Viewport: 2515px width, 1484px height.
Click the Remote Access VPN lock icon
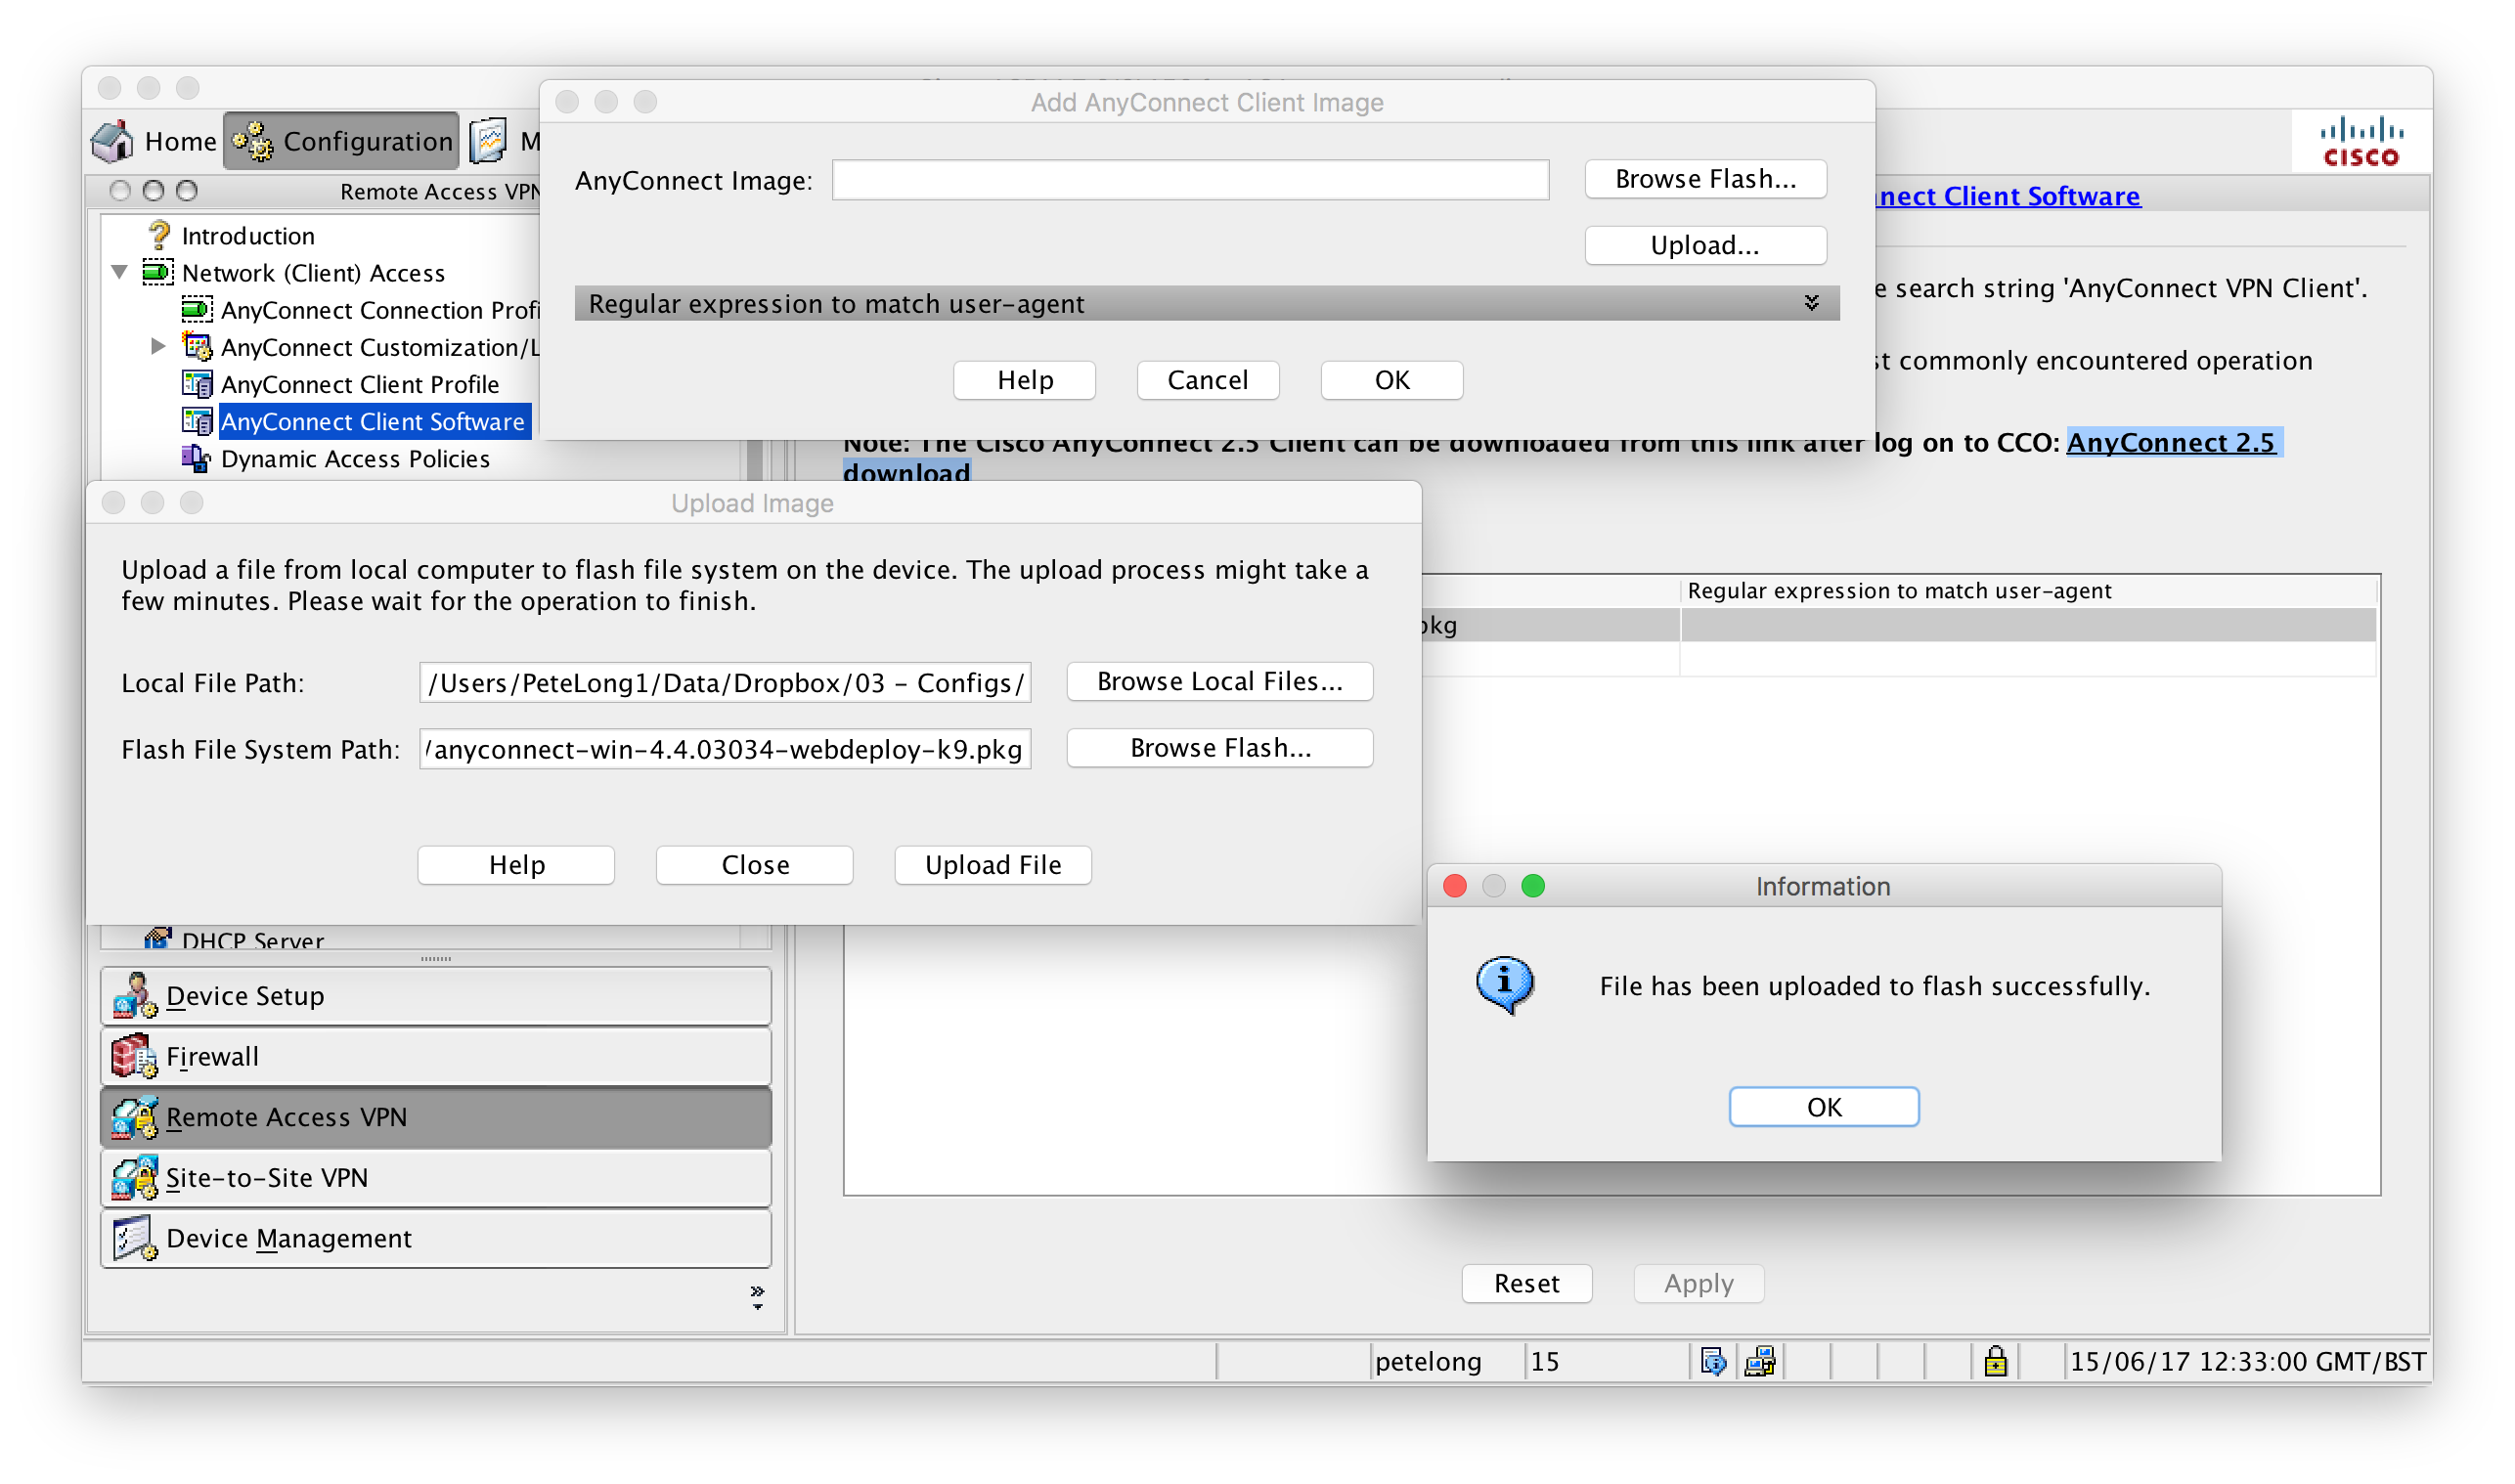[x=134, y=1117]
